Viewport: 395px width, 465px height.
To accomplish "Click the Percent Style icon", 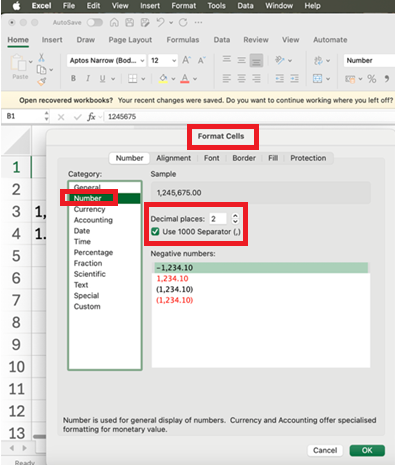I will tap(372, 79).
